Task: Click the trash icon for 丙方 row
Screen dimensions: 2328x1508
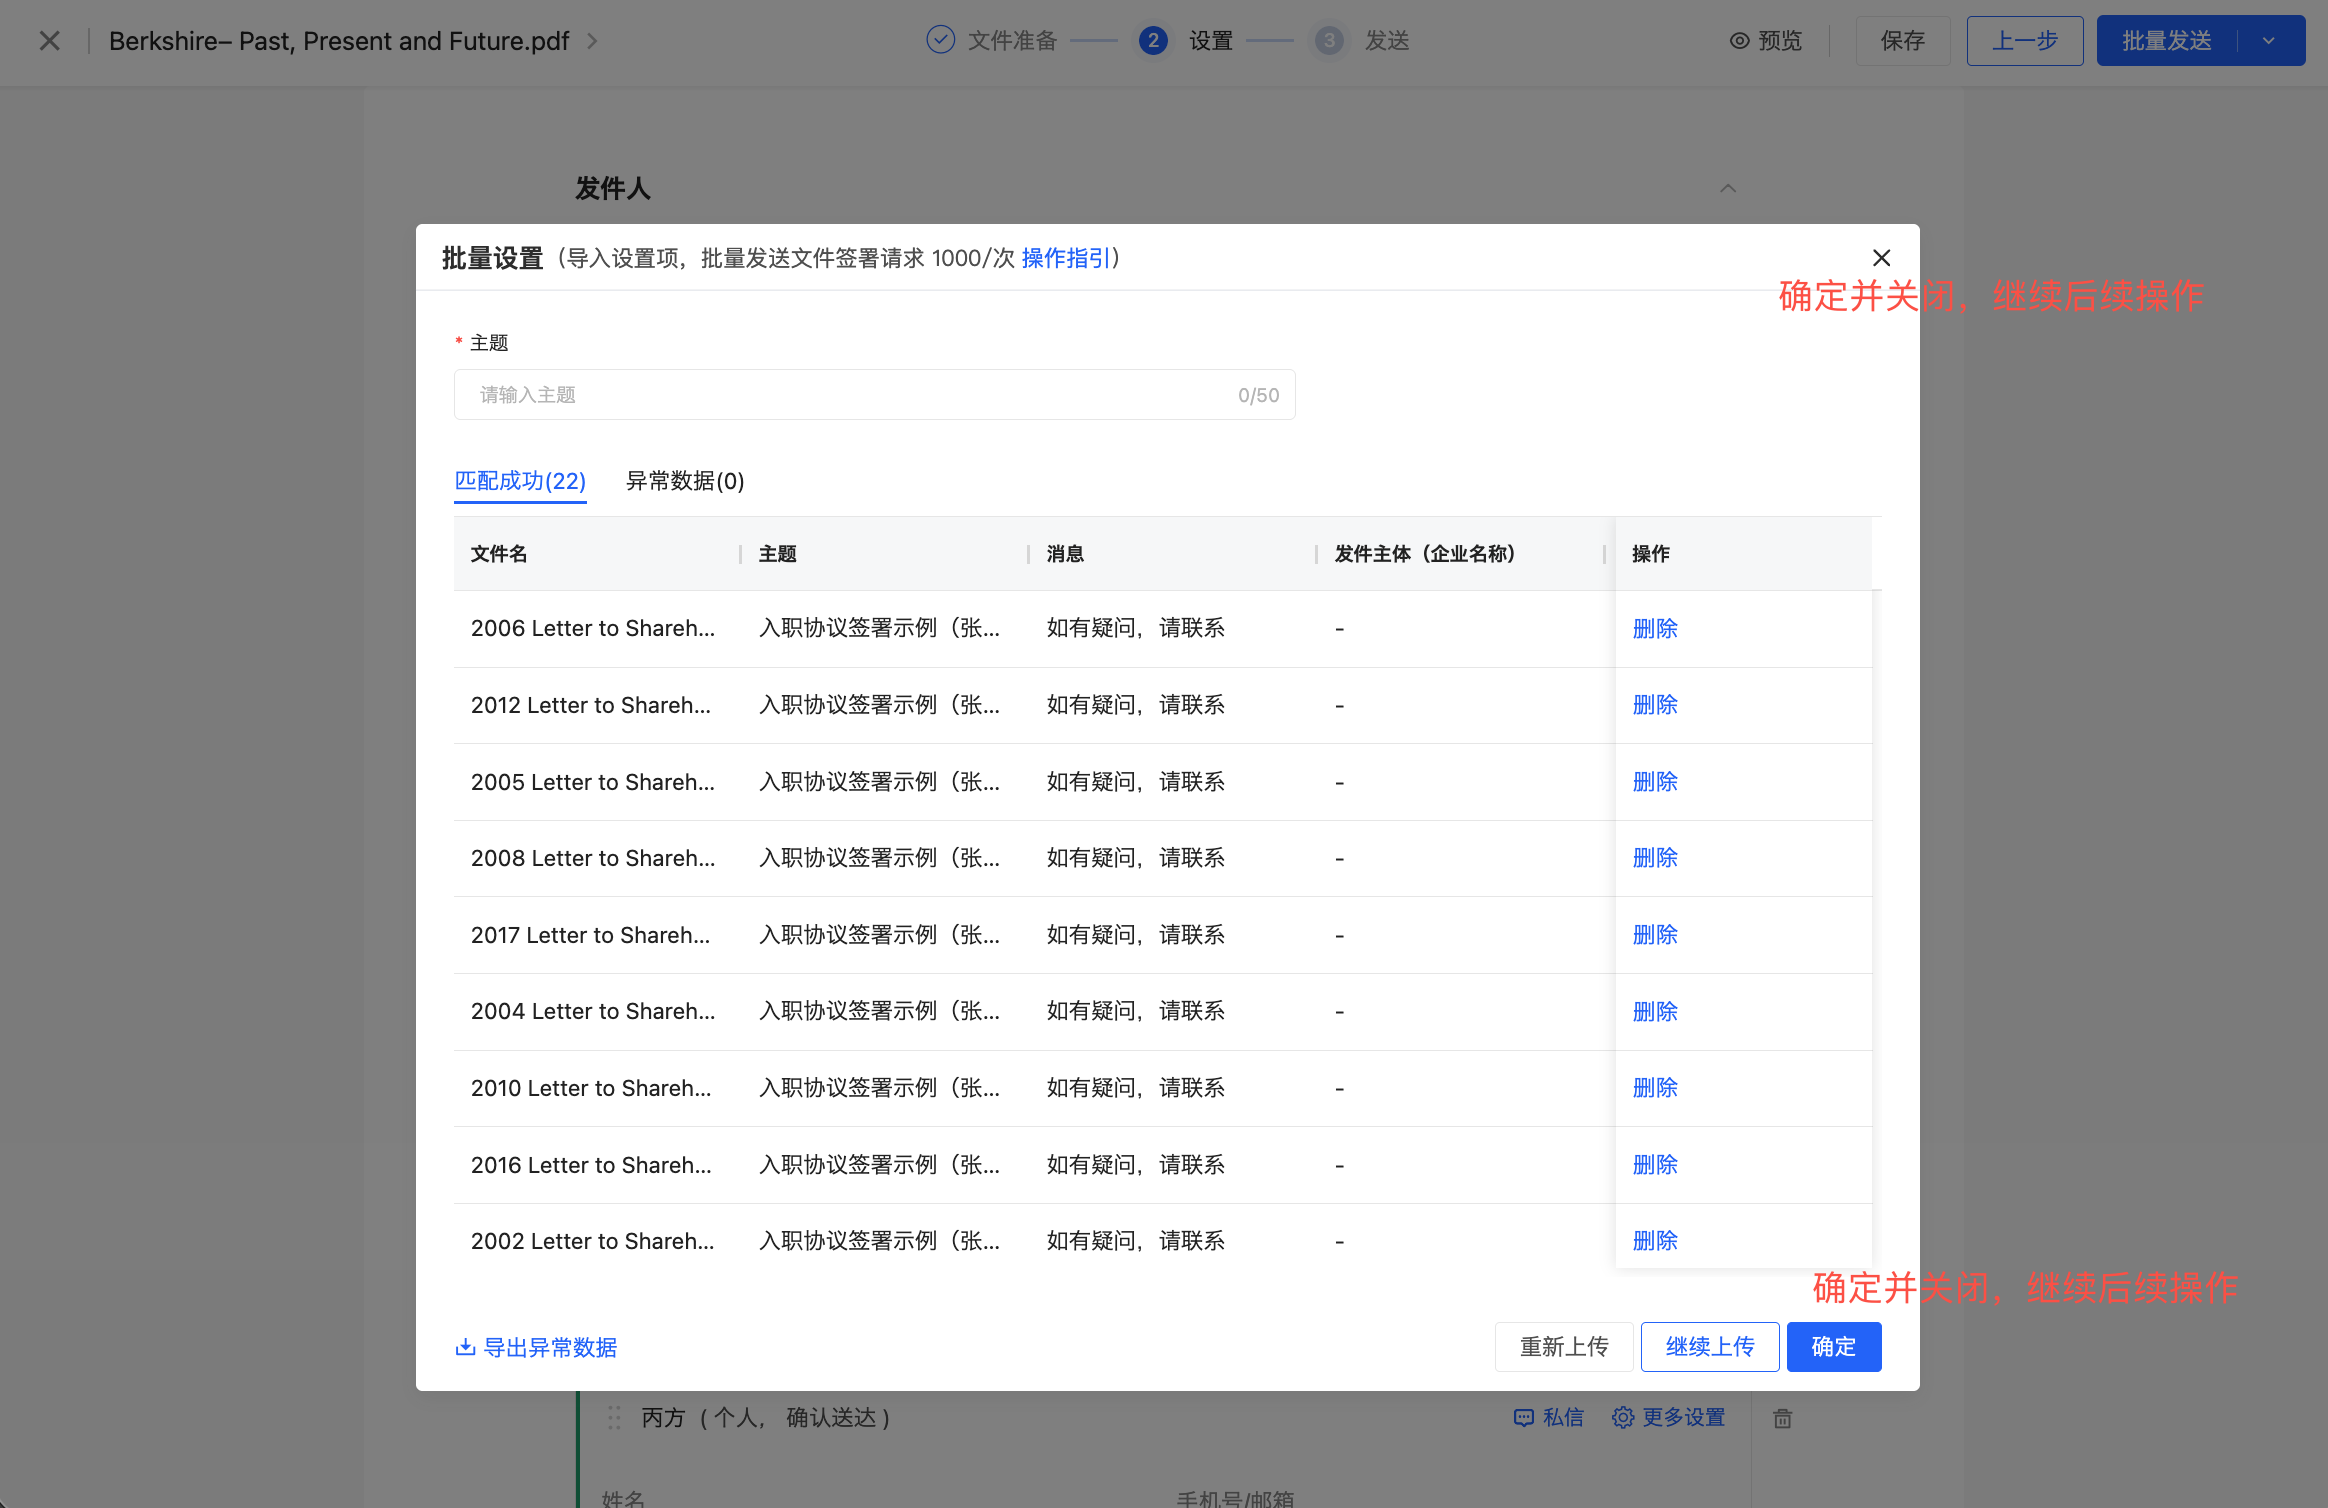Action: (1783, 1418)
